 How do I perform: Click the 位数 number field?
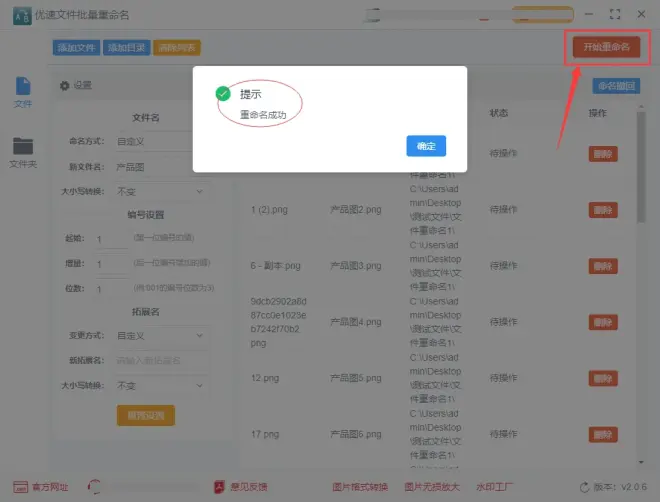111,289
